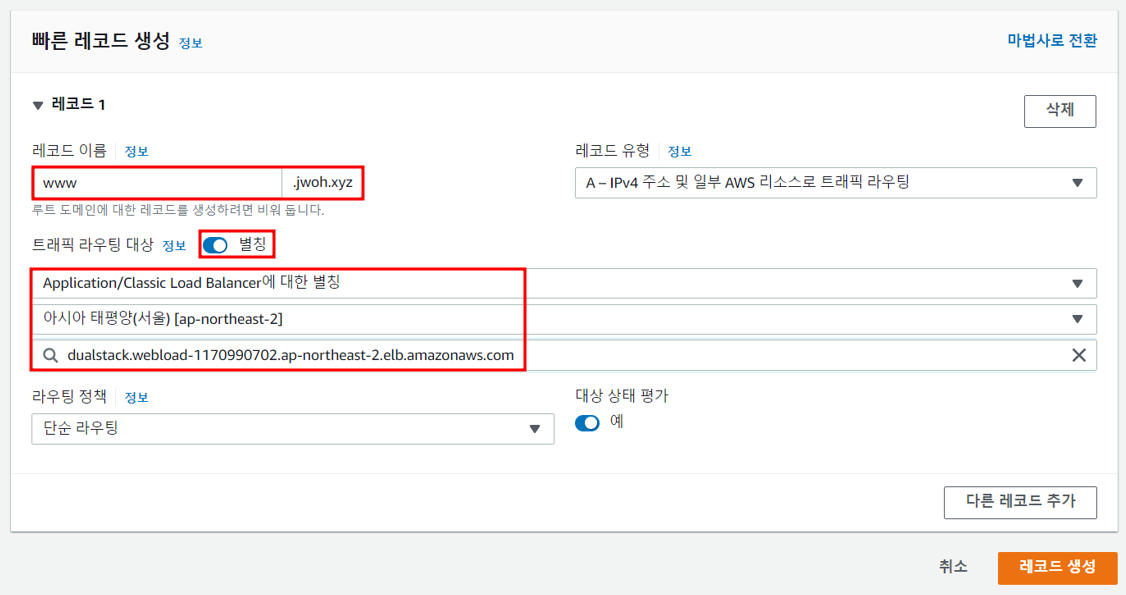Click 다른 레코드 추가 button
This screenshot has height=595, width=1126.
[1020, 502]
